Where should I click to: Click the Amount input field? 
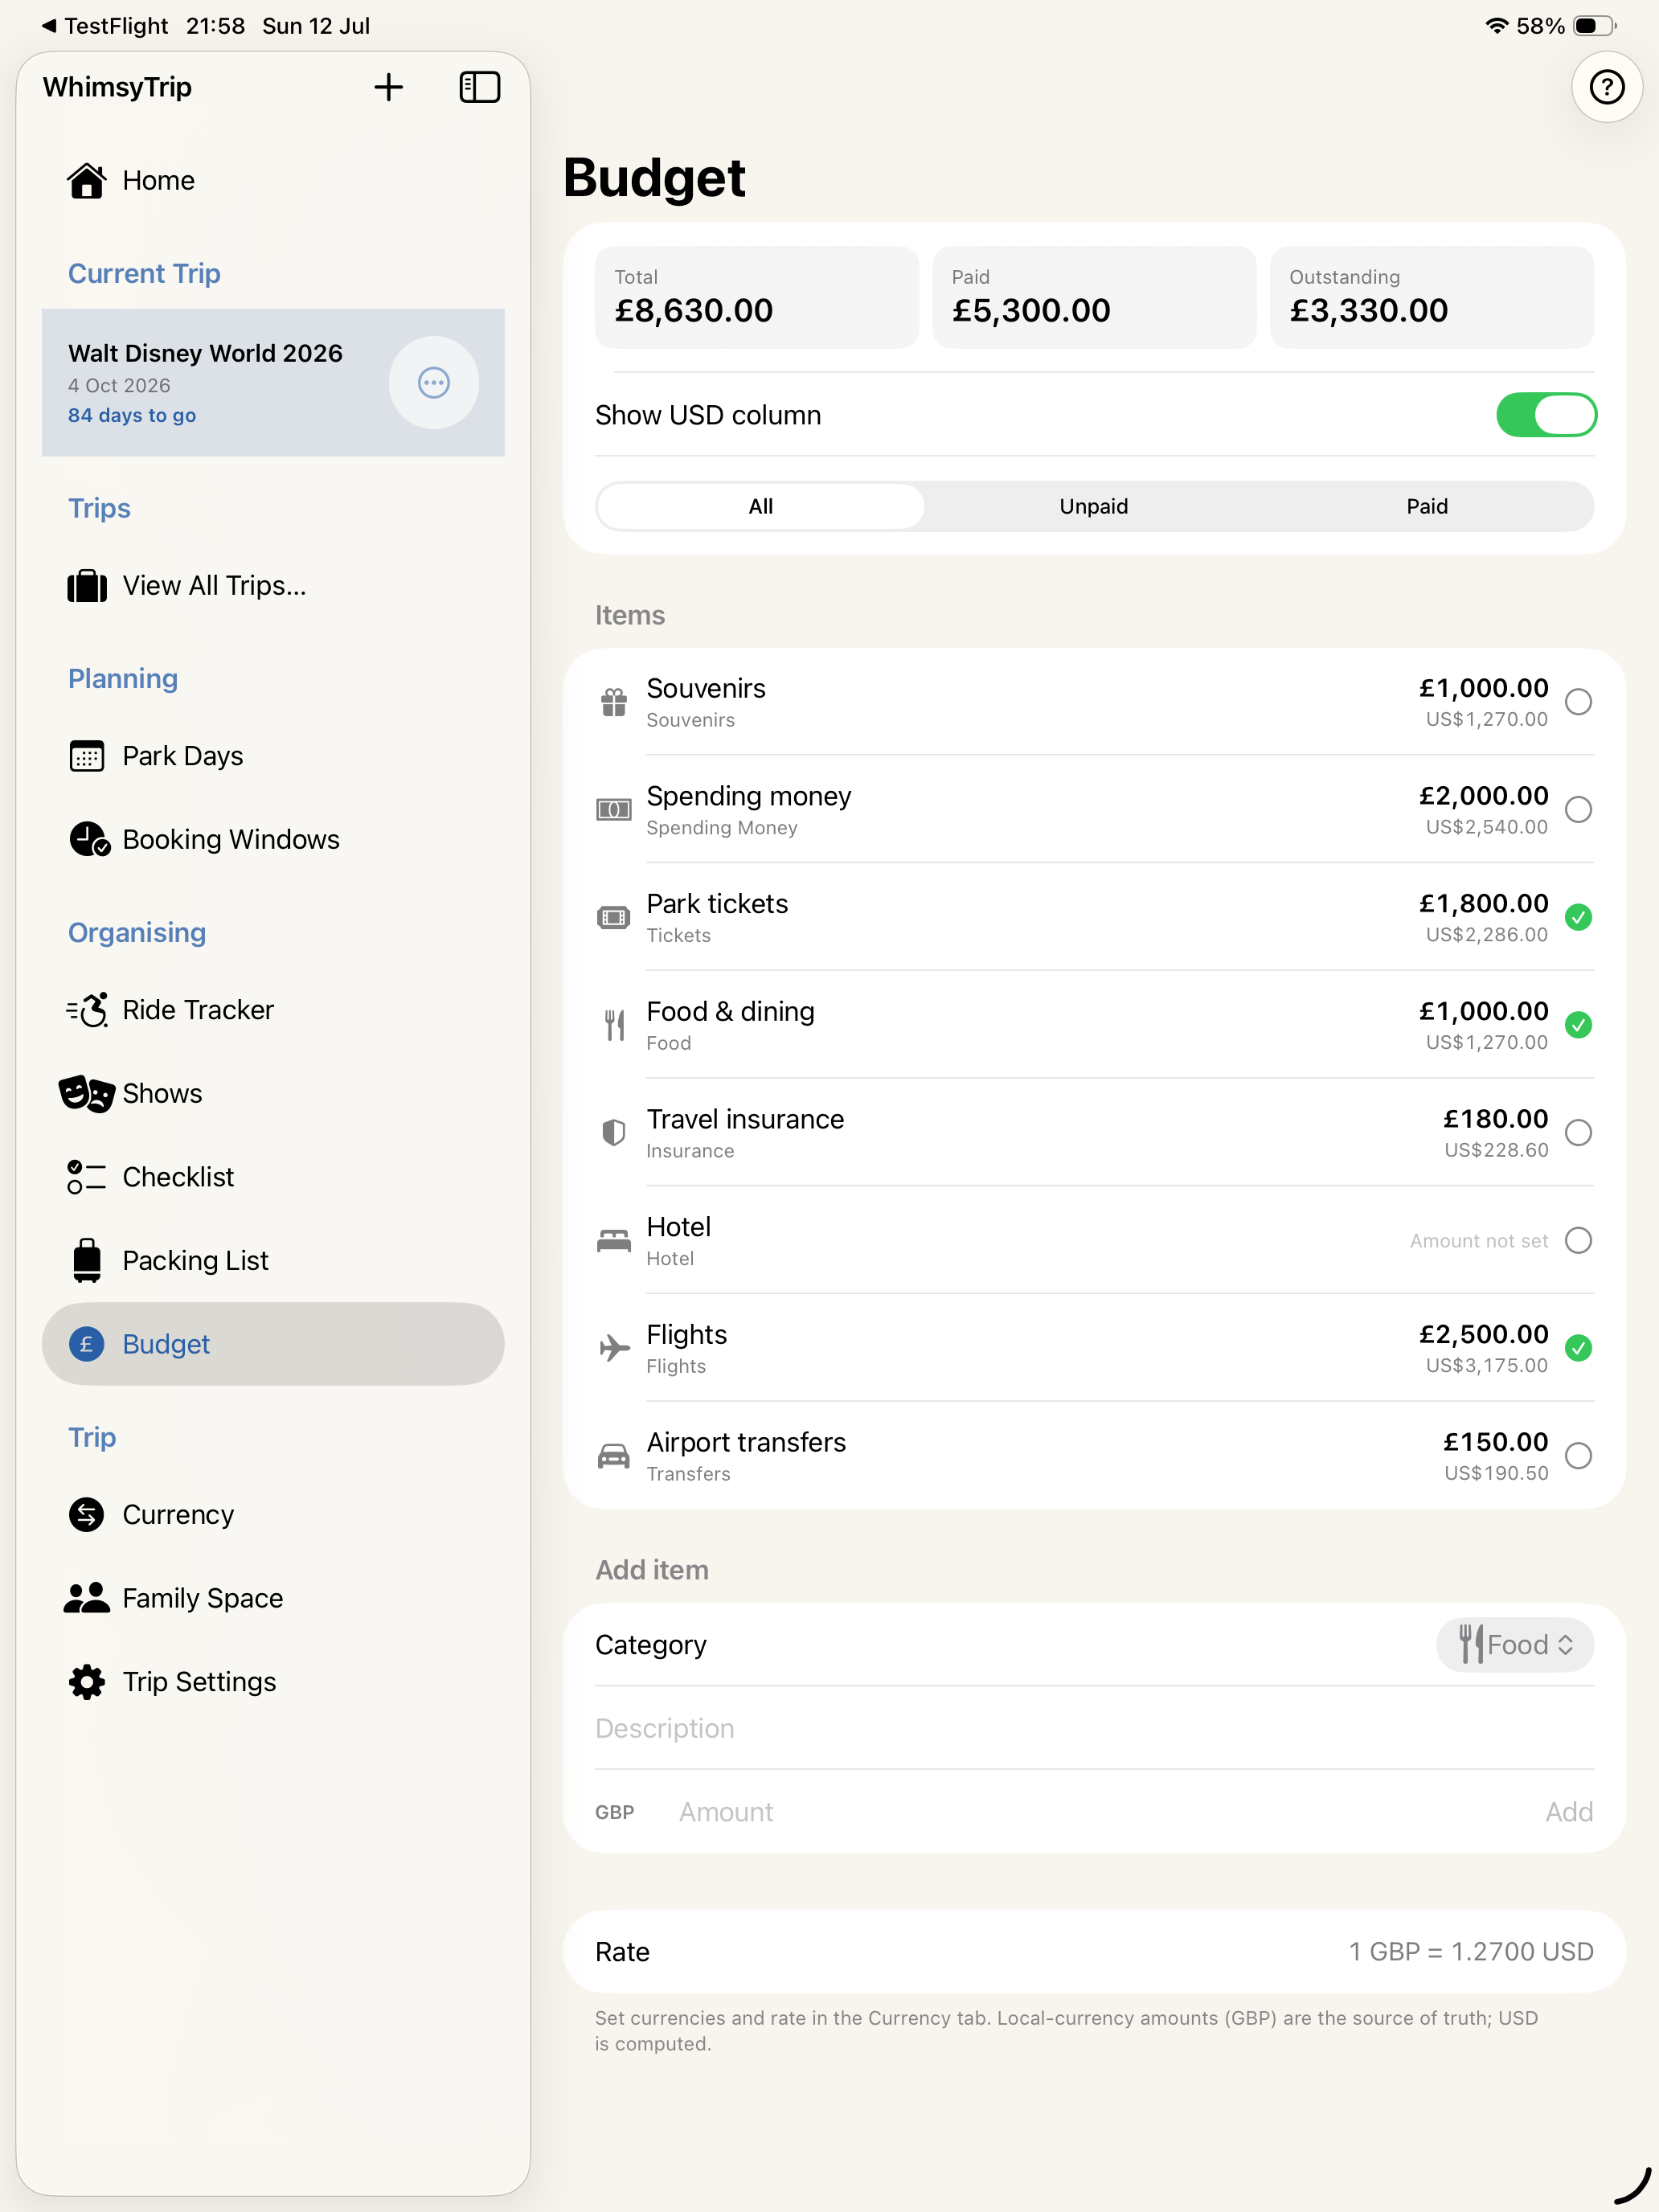[1100, 1812]
